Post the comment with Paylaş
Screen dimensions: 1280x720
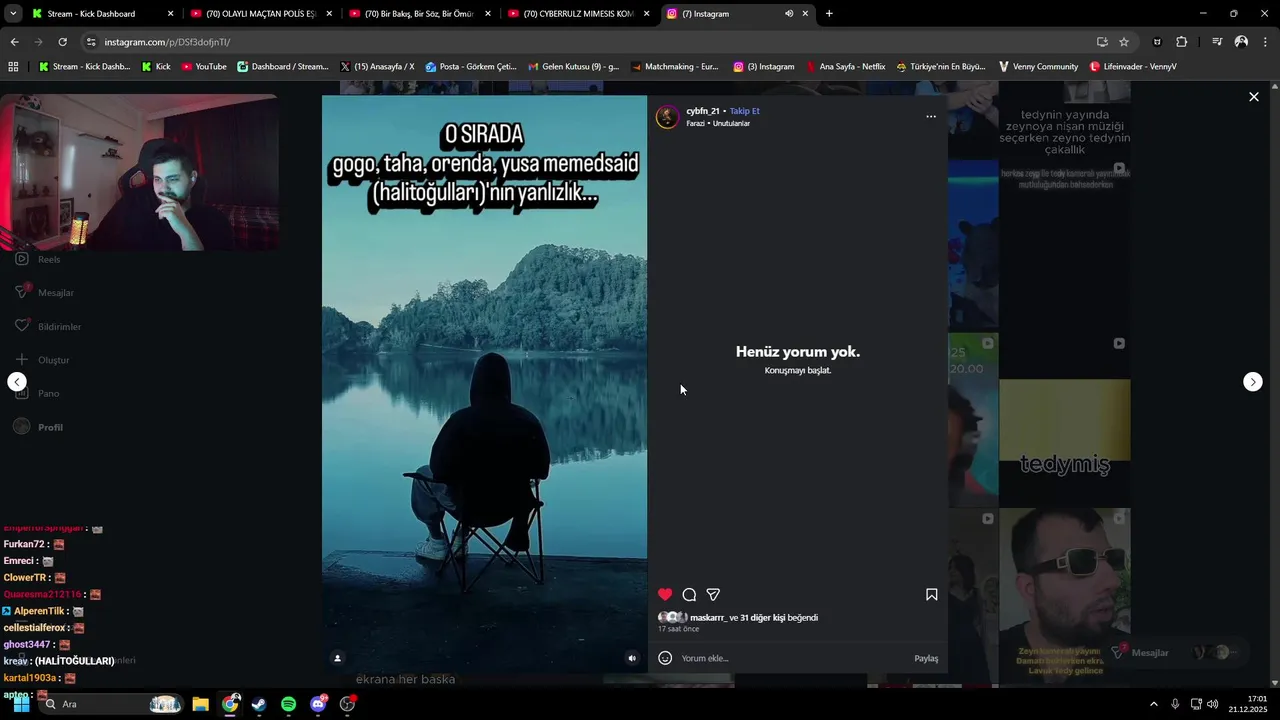[x=926, y=658]
